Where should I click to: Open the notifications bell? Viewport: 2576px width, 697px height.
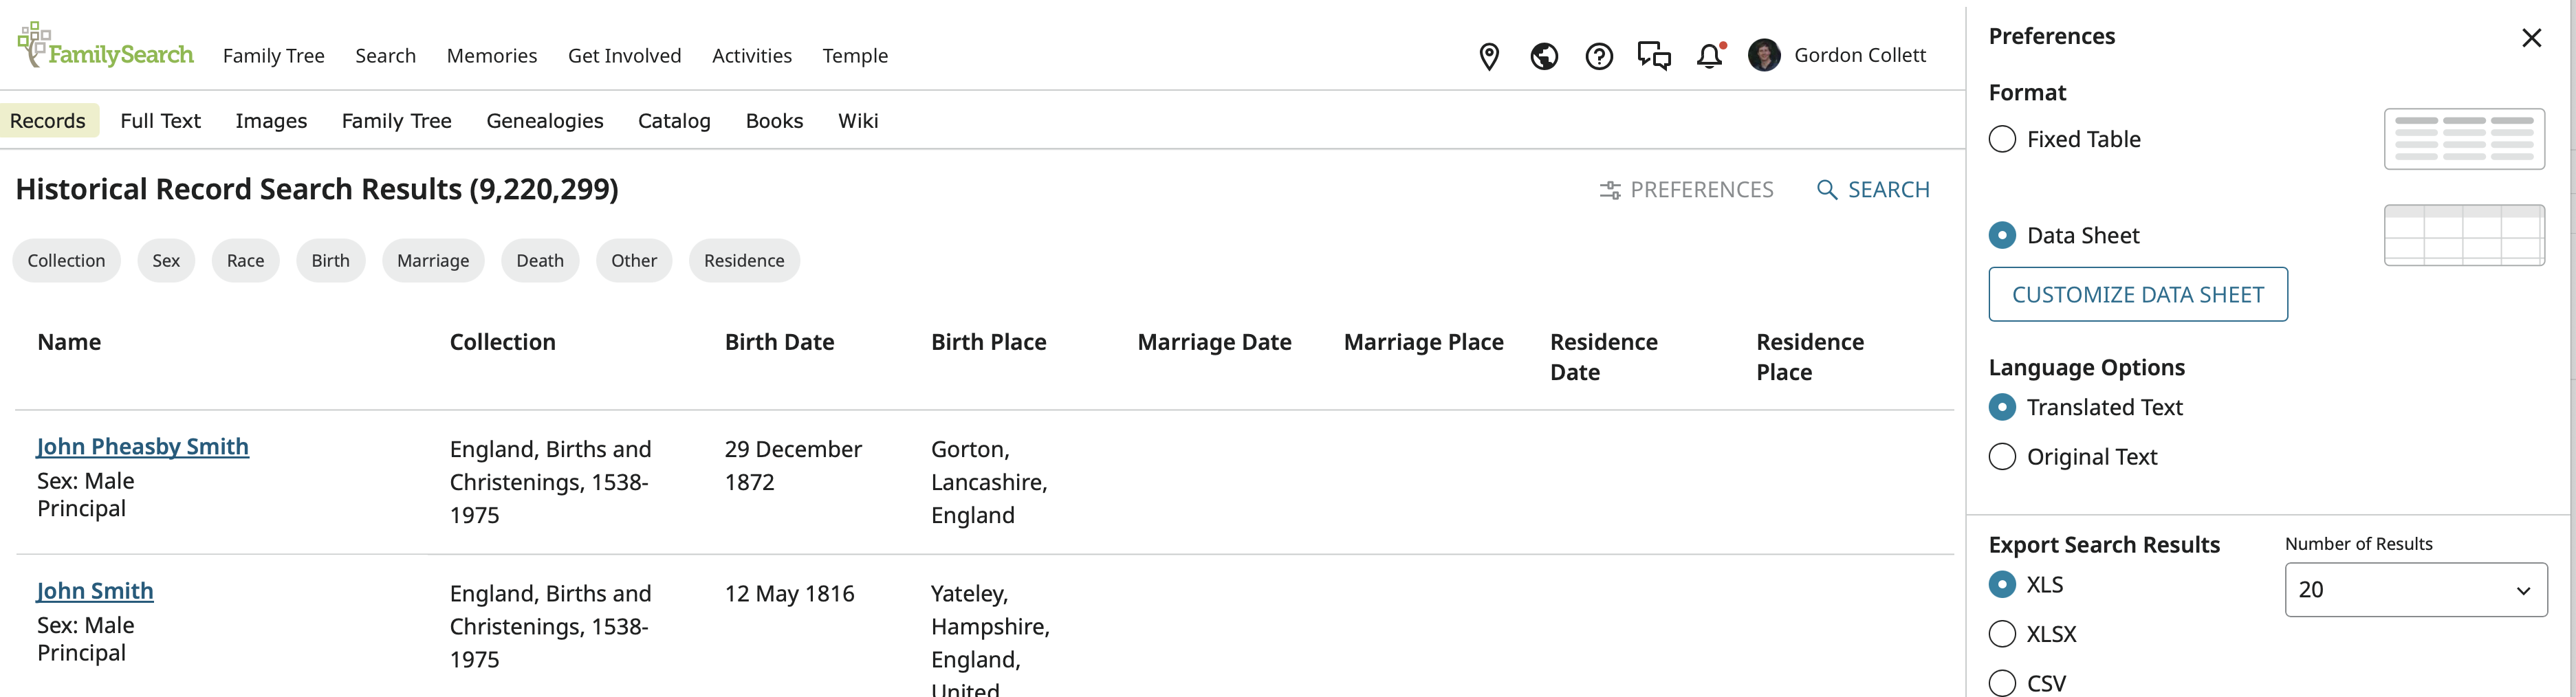point(1710,56)
